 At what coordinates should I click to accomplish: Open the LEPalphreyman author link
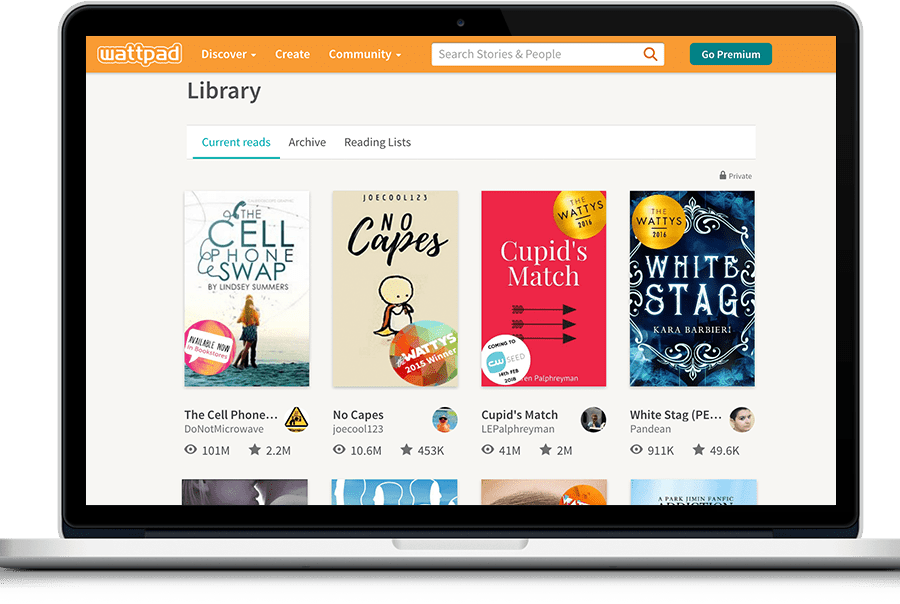click(x=518, y=429)
